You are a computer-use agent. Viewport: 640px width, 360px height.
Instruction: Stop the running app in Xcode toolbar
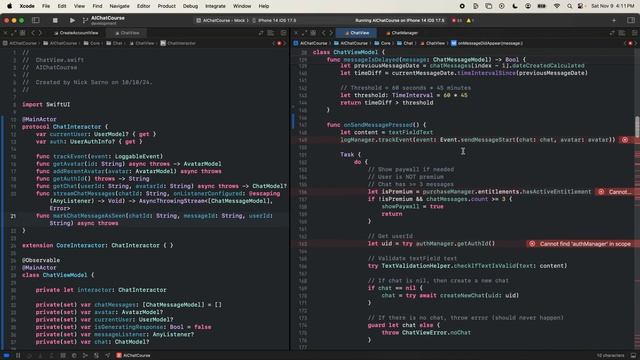pos(55,20)
